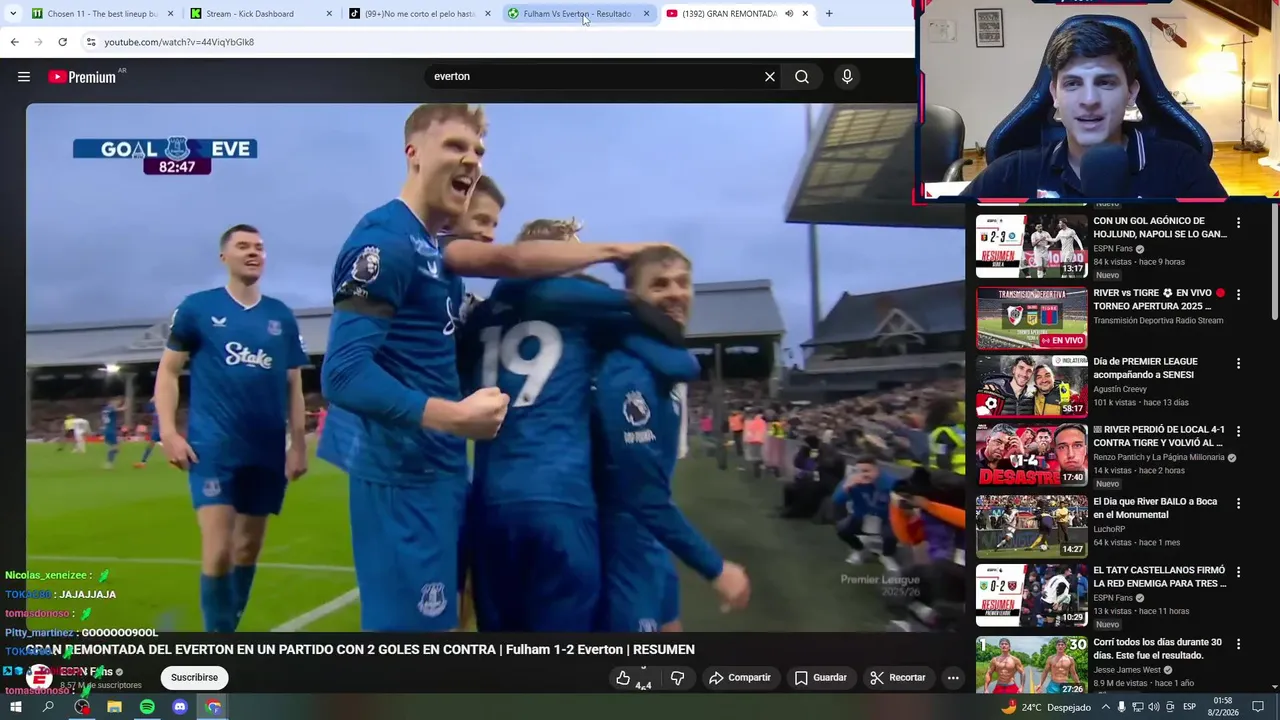Image resolution: width=1280 pixels, height=720 pixels.
Task: Click the Suscribirse button
Action: click(x=194, y=678)
